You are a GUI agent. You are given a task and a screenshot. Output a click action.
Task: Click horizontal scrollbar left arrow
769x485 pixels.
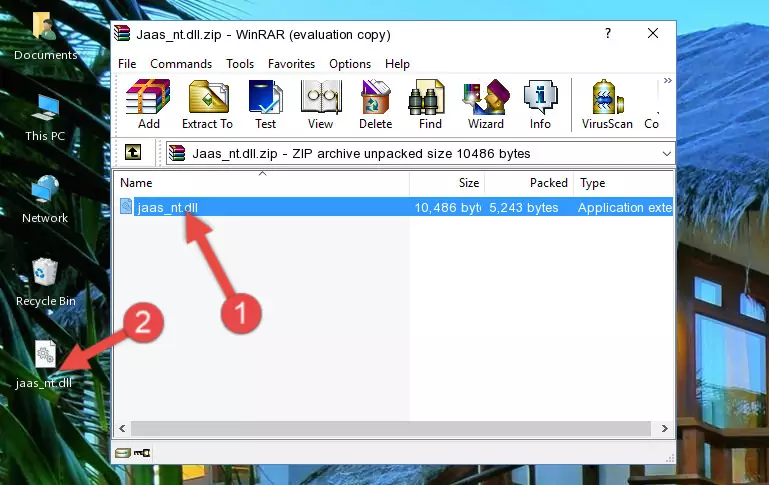tap(123, 428)
